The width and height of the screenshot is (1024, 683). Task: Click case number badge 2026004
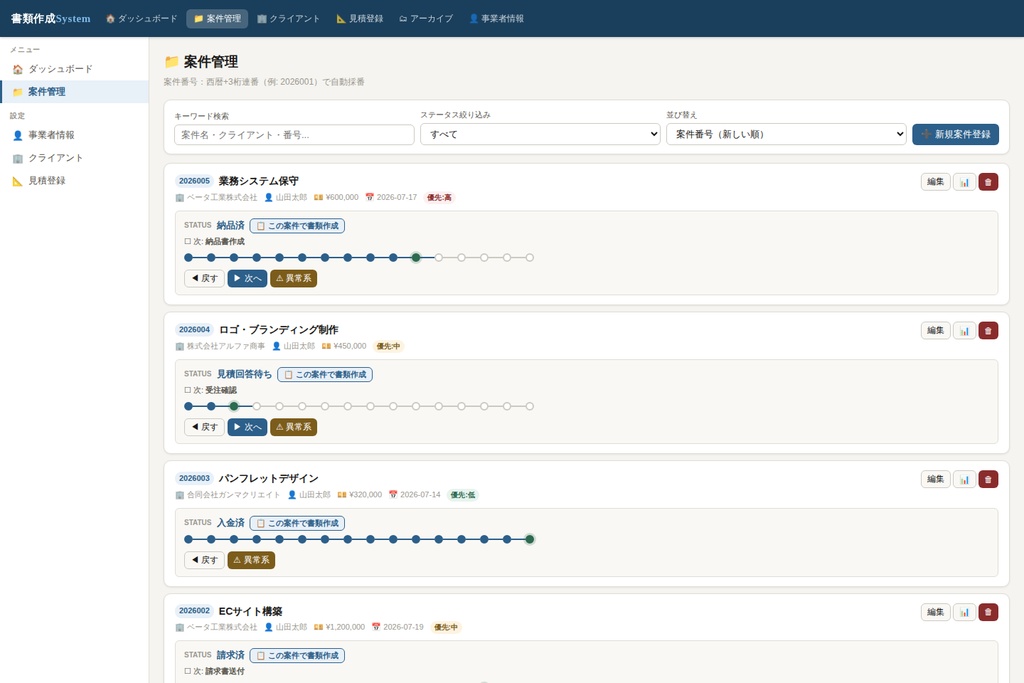coord(195,330)
